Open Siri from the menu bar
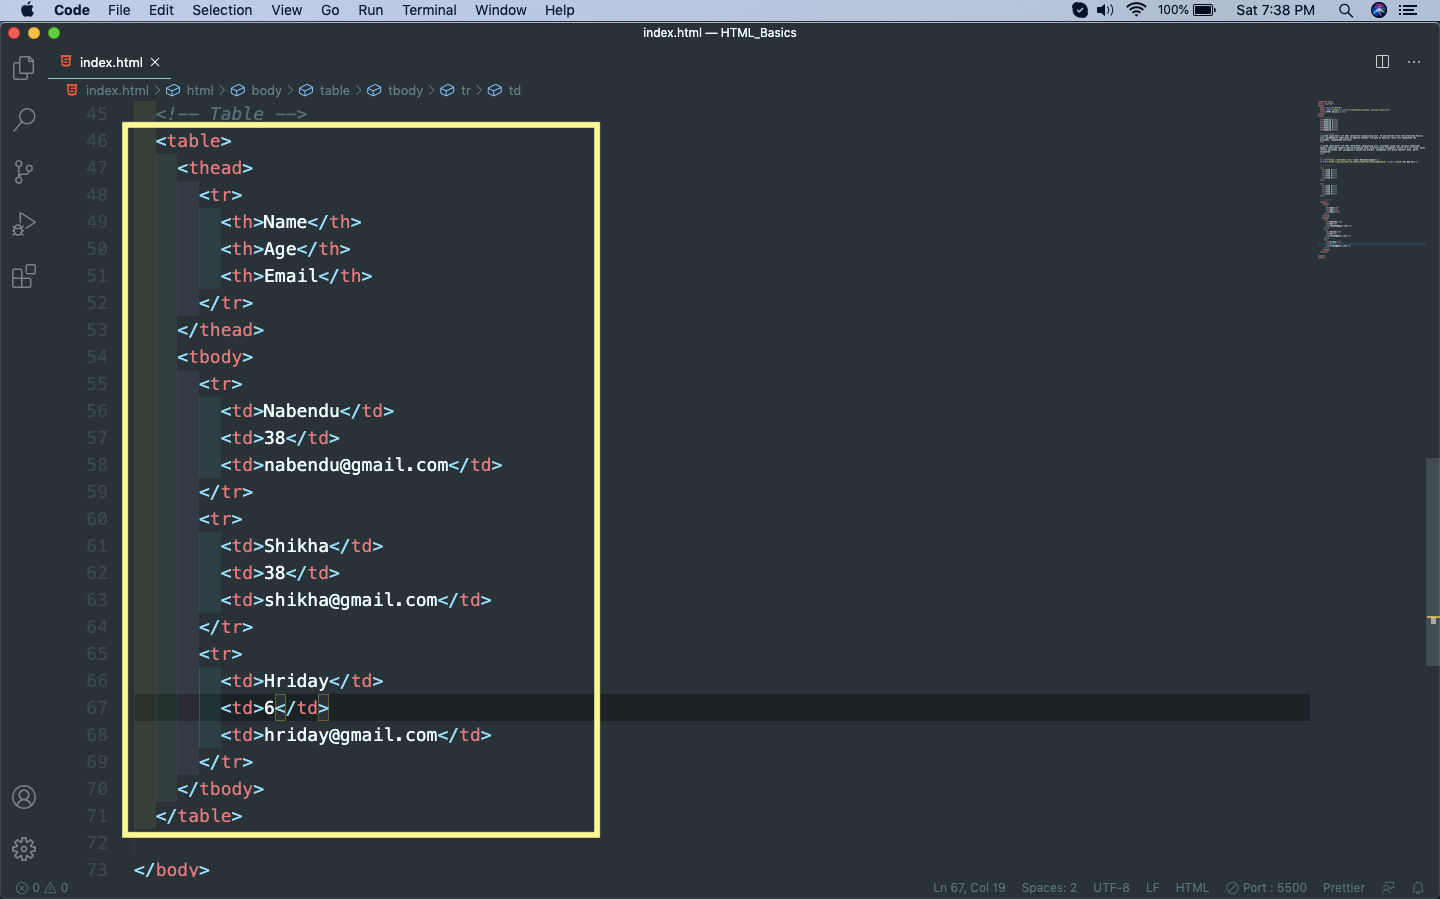The width and height of the screenshot is (1440, 899). pyautogui.click(x=1379, y=10)
